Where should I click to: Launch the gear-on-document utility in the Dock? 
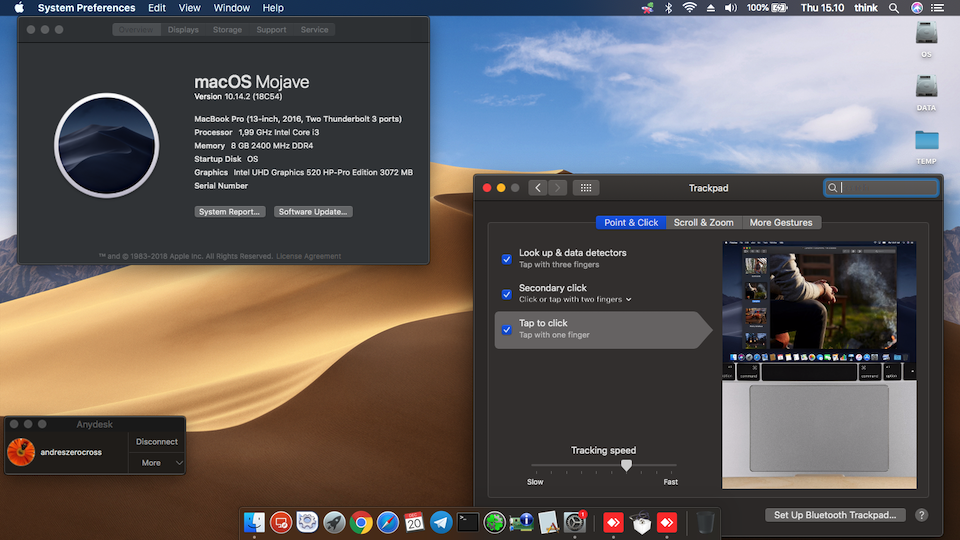point(307,522)
